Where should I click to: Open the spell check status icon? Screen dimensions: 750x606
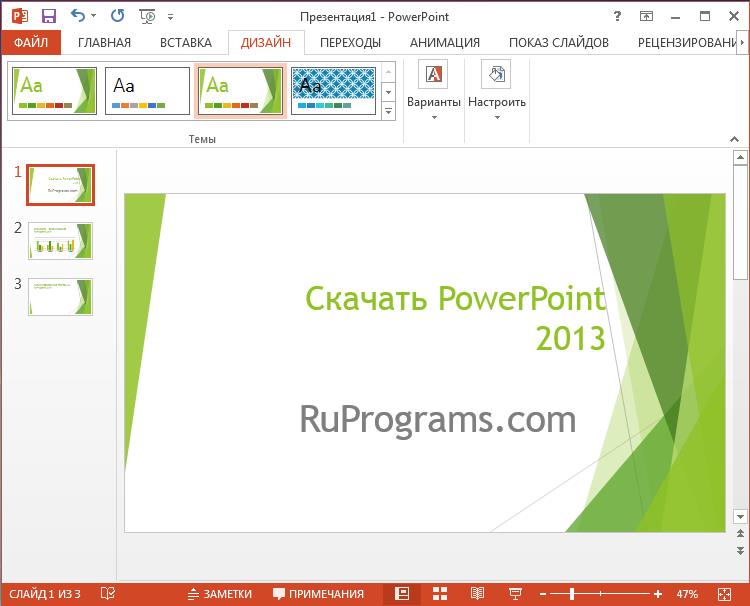point(108,594)
